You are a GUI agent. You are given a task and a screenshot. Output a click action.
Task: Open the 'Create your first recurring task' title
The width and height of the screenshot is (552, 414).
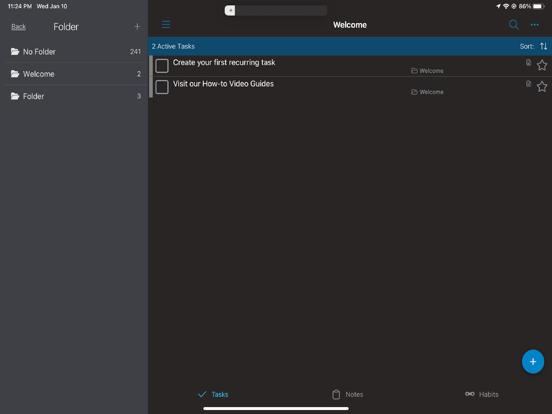[224, 63]
